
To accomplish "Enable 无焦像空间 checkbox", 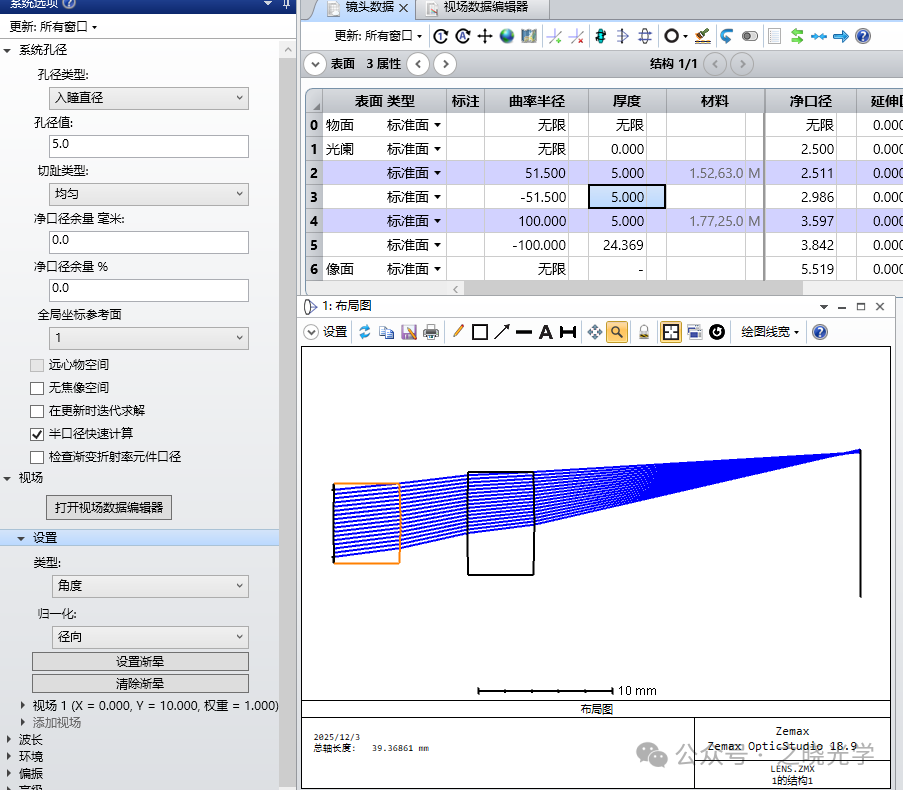I will point(37,388).
